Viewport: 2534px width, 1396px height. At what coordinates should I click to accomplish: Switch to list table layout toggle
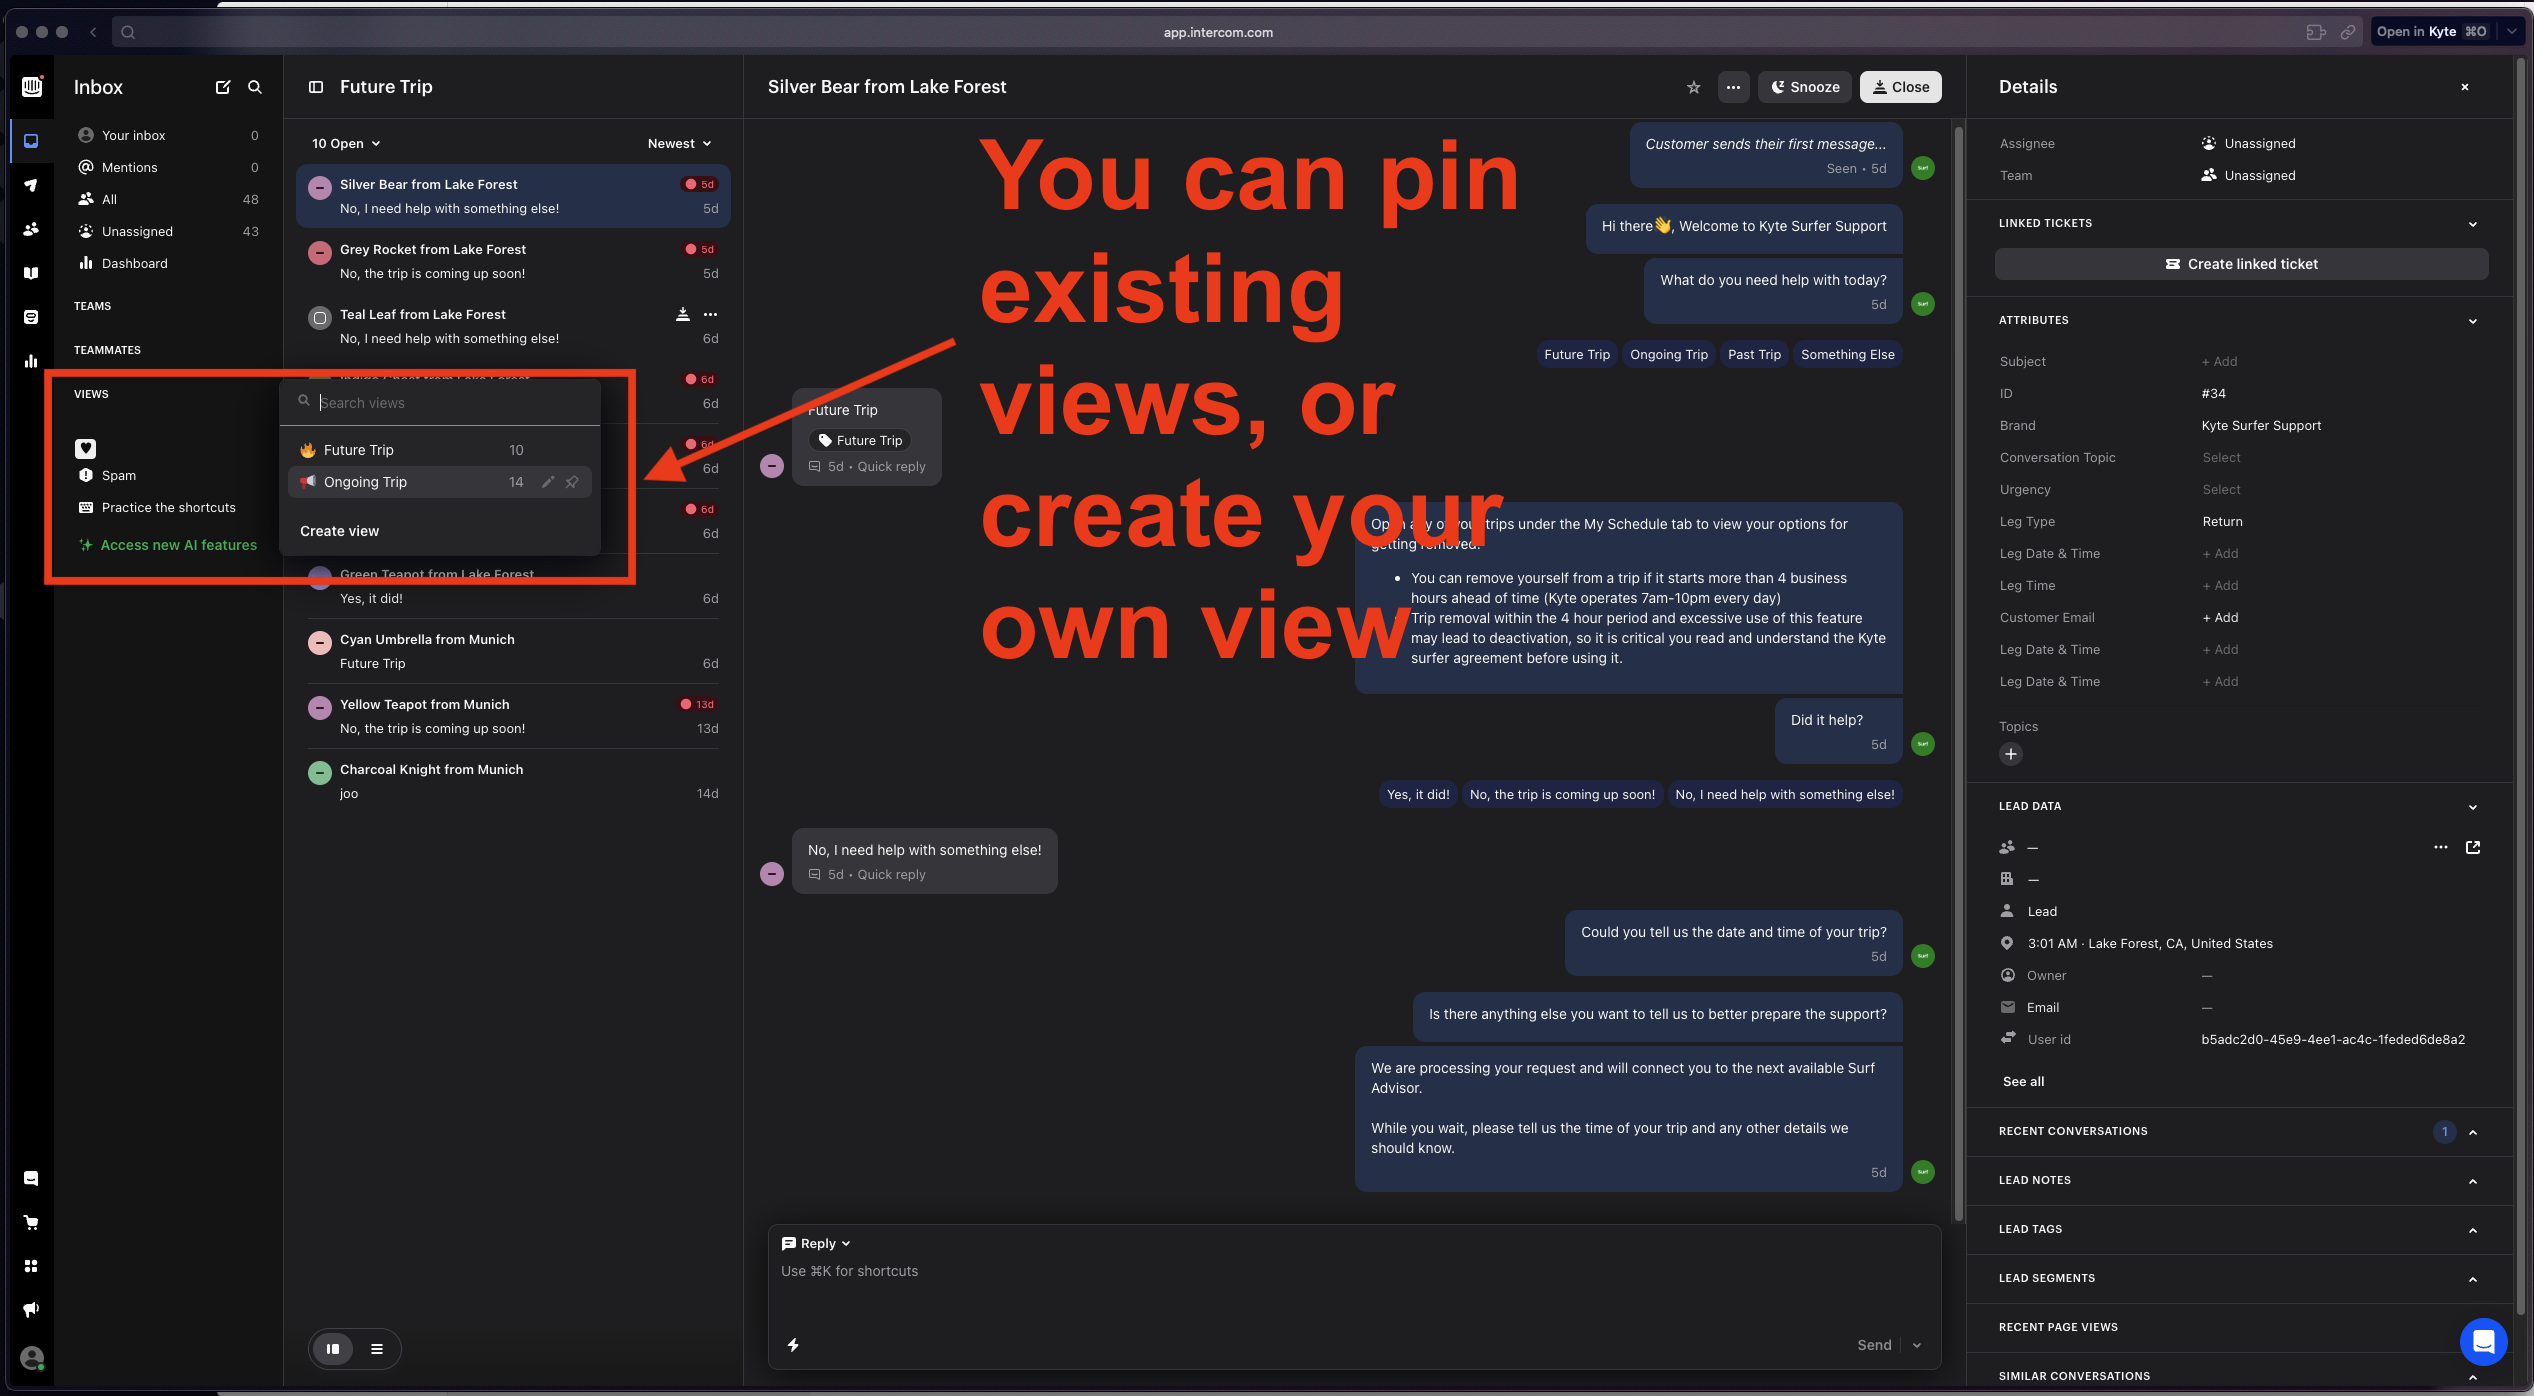coord(377,1349)
